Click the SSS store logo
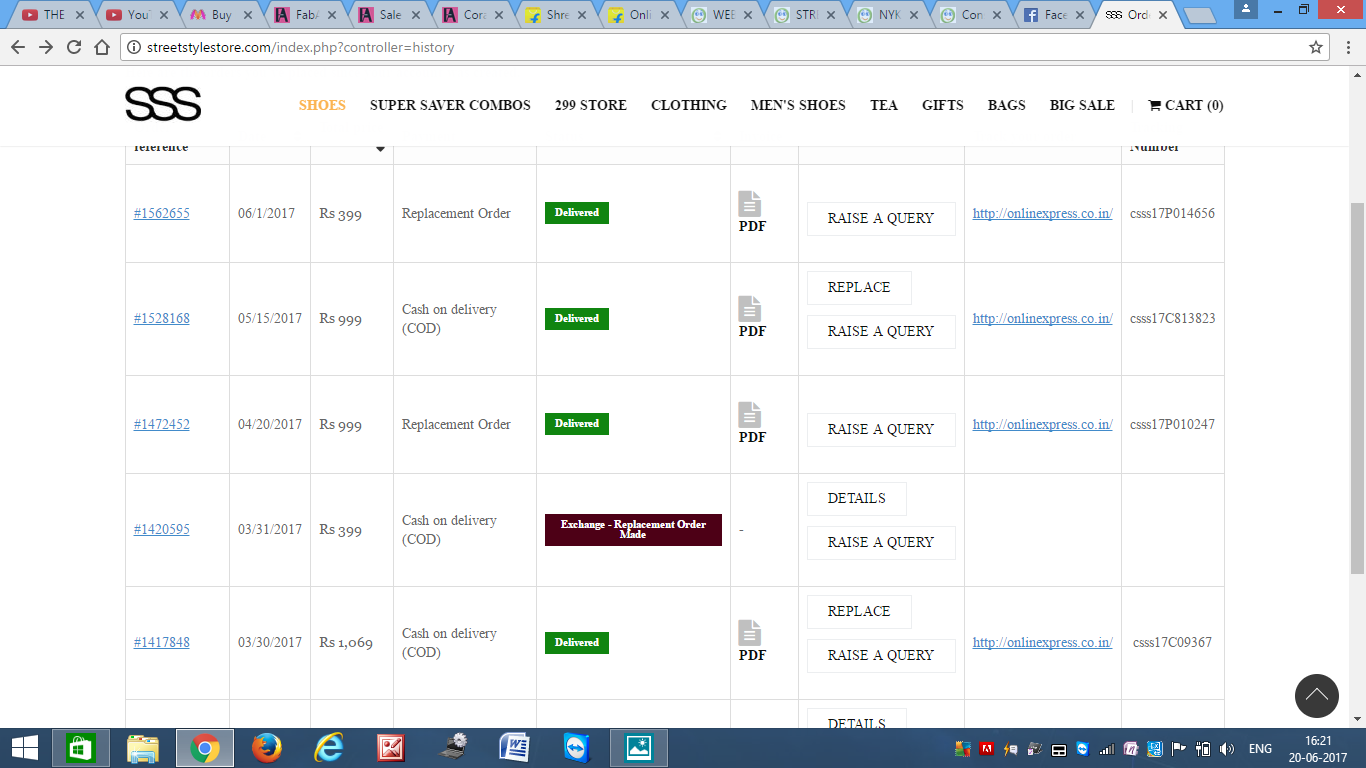This screenshot has height=768, width=1366. (163, 104)
